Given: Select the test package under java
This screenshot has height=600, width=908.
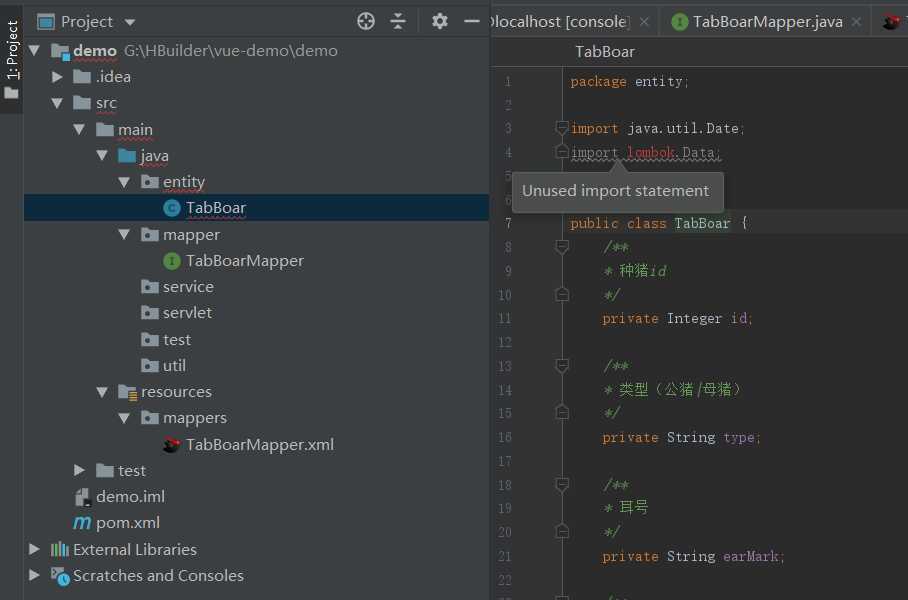Looking at the screenshot, I should [177, 339].
